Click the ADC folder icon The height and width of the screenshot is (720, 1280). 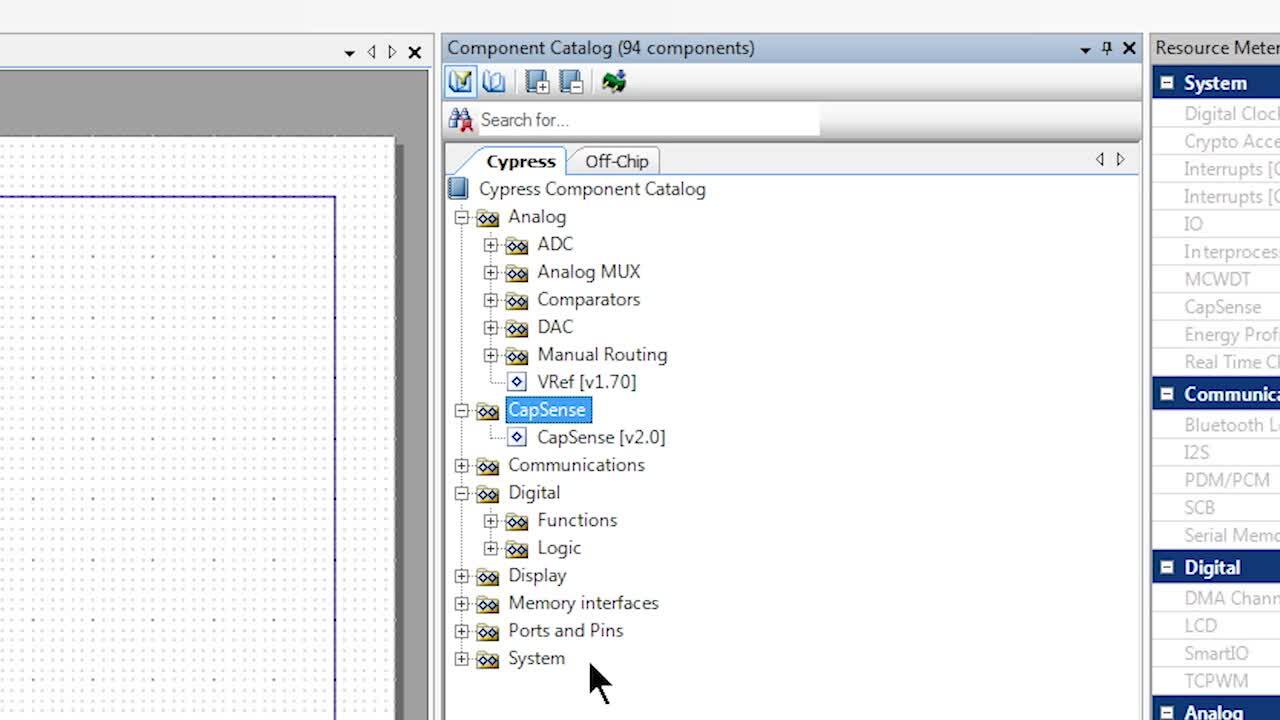point(516,245)
